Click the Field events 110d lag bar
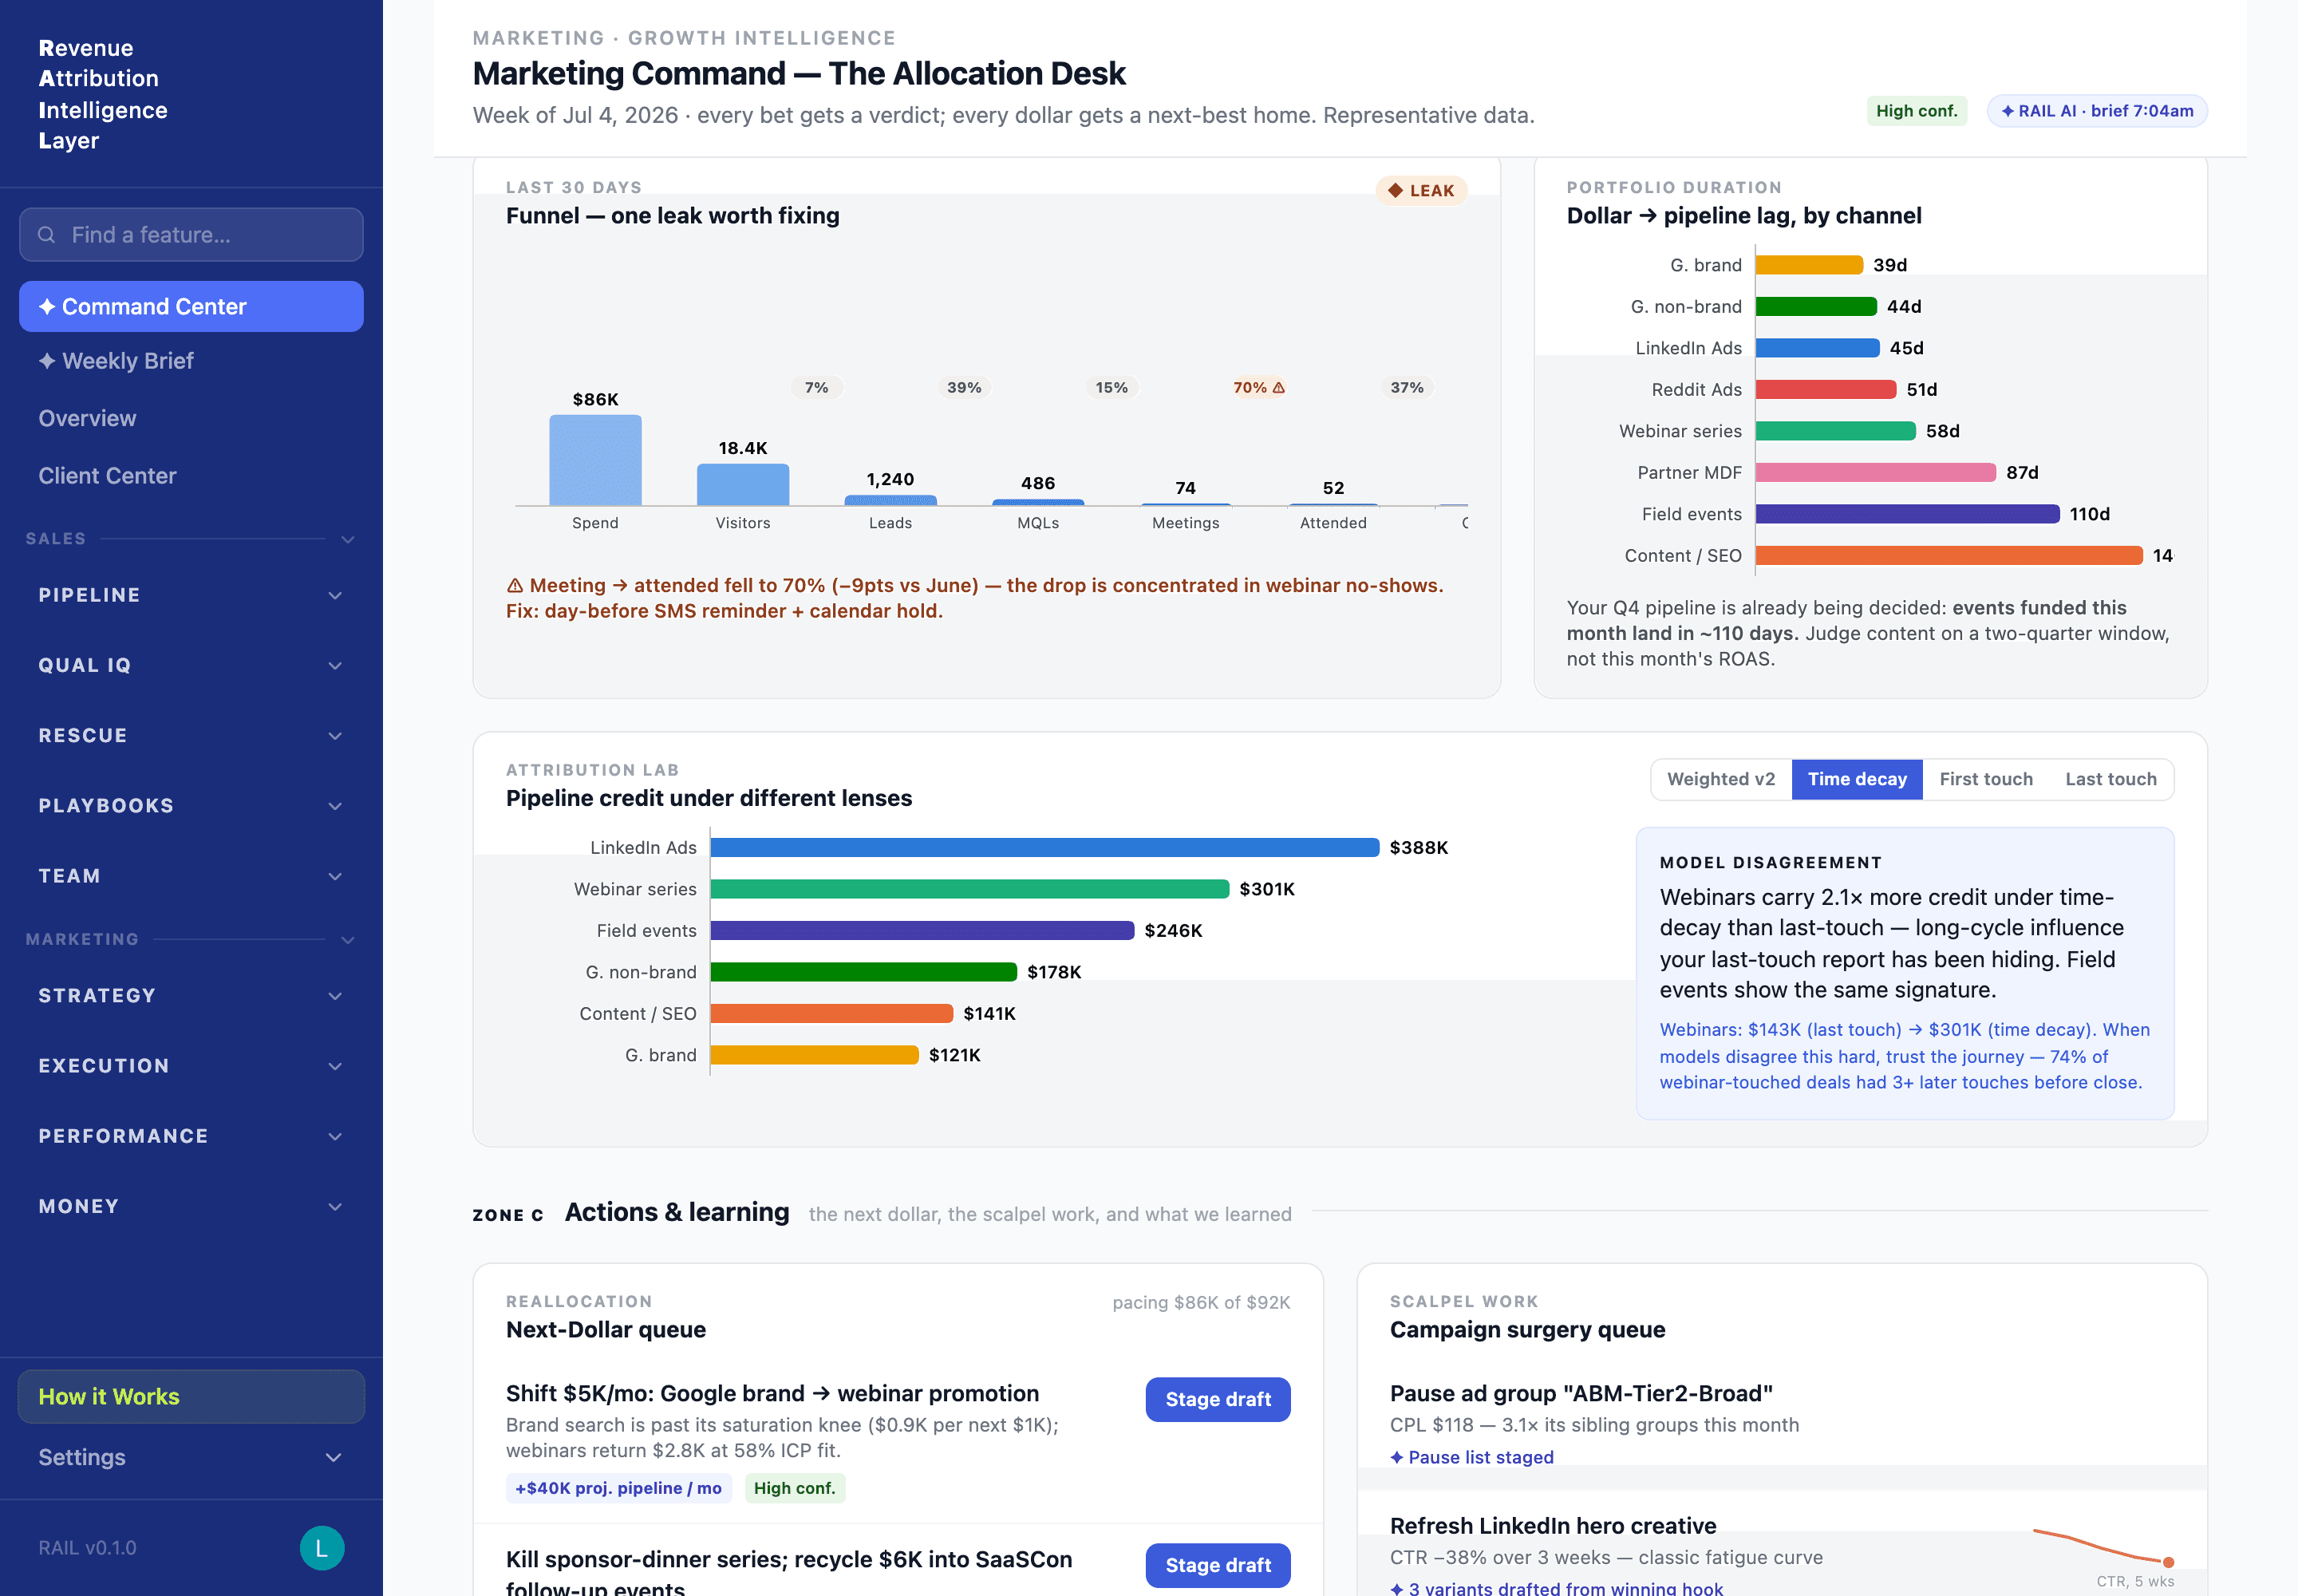Viewport: 2298px width, 1596px height. click(x=1908, y=514)
